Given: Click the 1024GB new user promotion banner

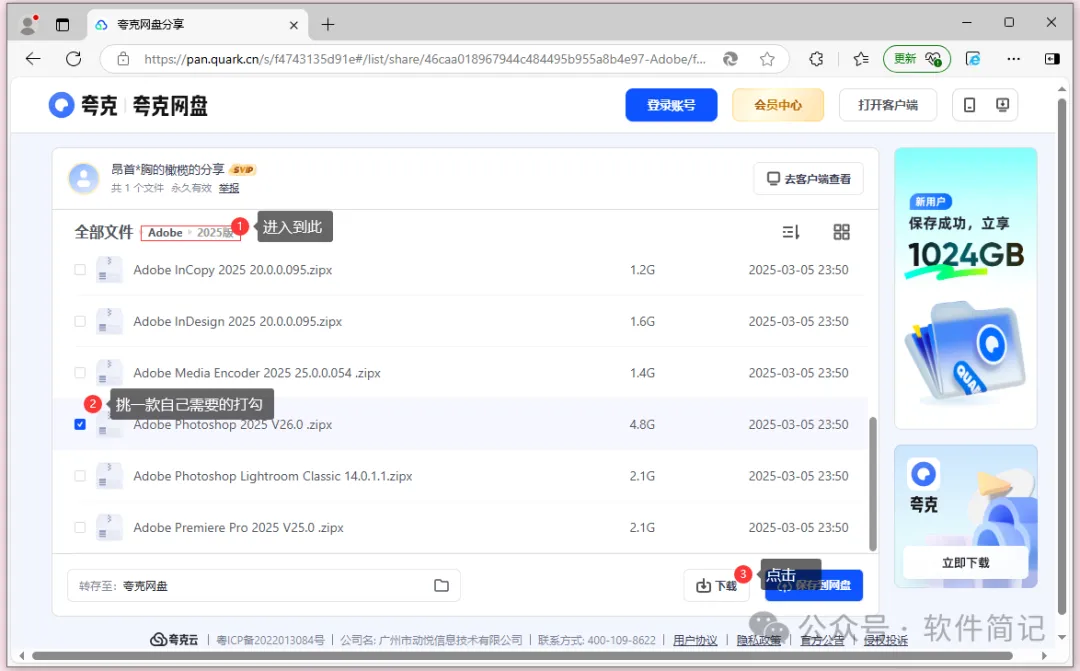Looking at the screenshot, I should (x=966, y=288).
